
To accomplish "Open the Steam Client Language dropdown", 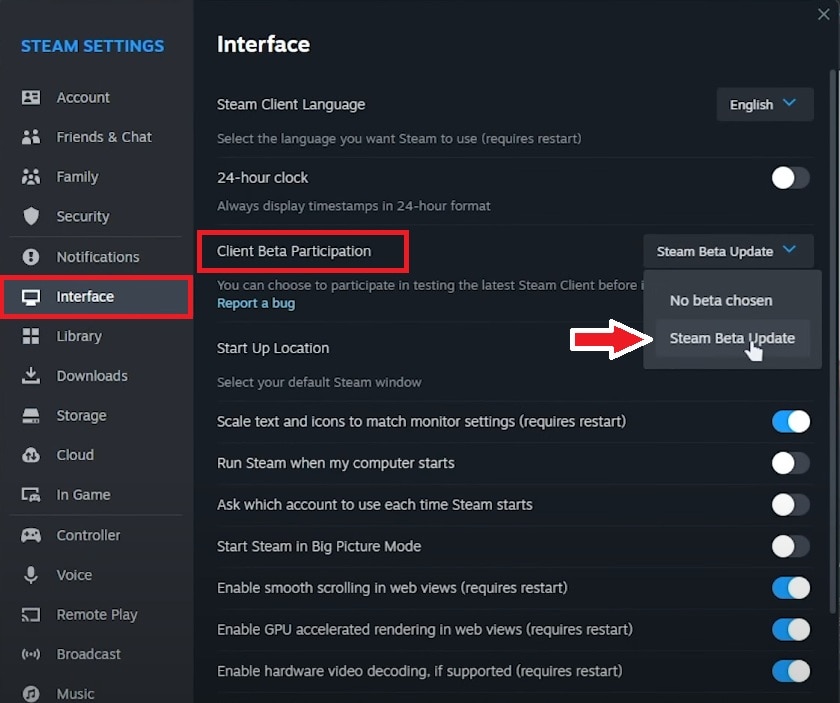I will pyautogui.click(x=764, y=104).
